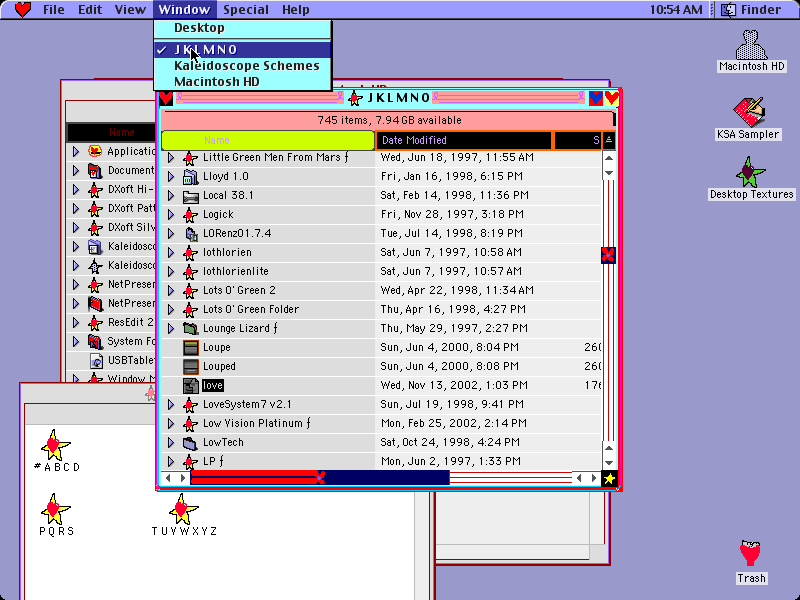Select the P Q R S folder icon

(x=55, y=509)
